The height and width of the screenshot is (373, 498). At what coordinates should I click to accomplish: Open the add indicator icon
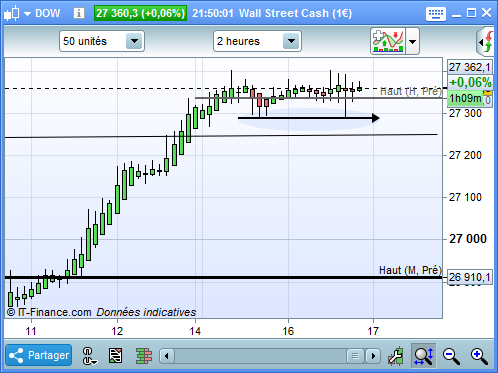[388, 41]
